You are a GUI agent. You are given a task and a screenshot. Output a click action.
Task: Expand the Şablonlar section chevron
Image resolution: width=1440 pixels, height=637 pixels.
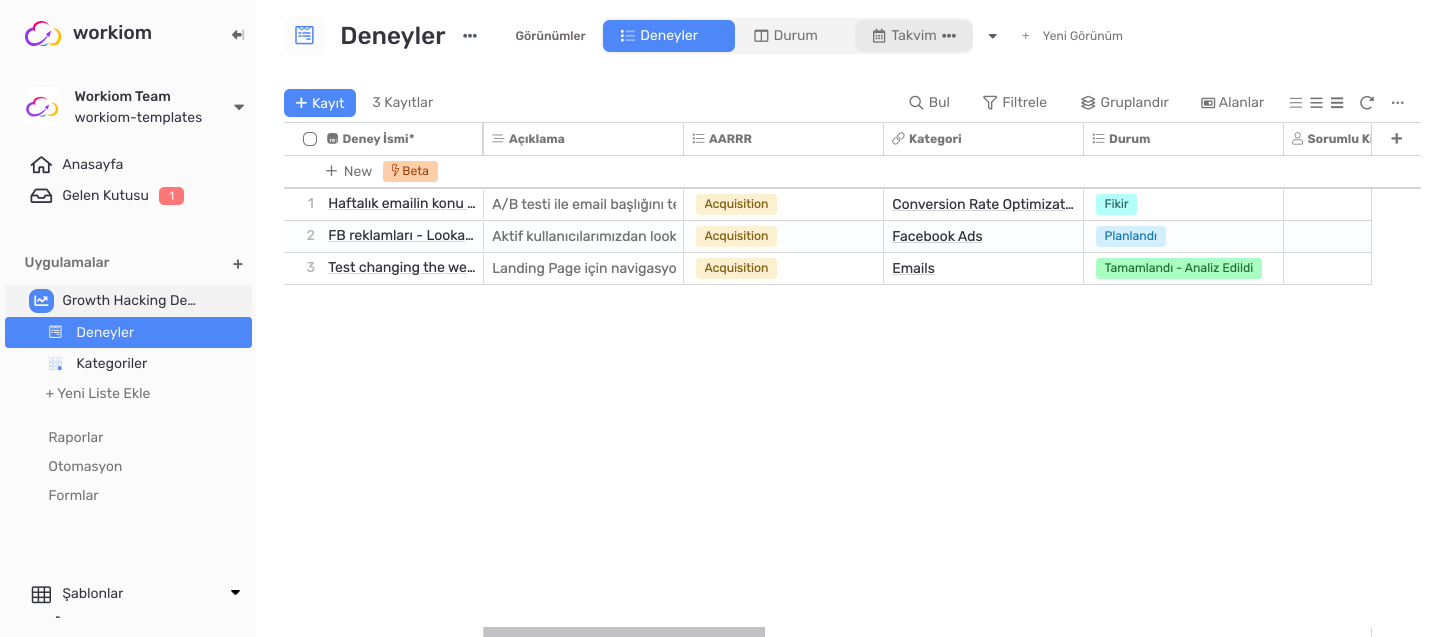(x=235, y=592)
